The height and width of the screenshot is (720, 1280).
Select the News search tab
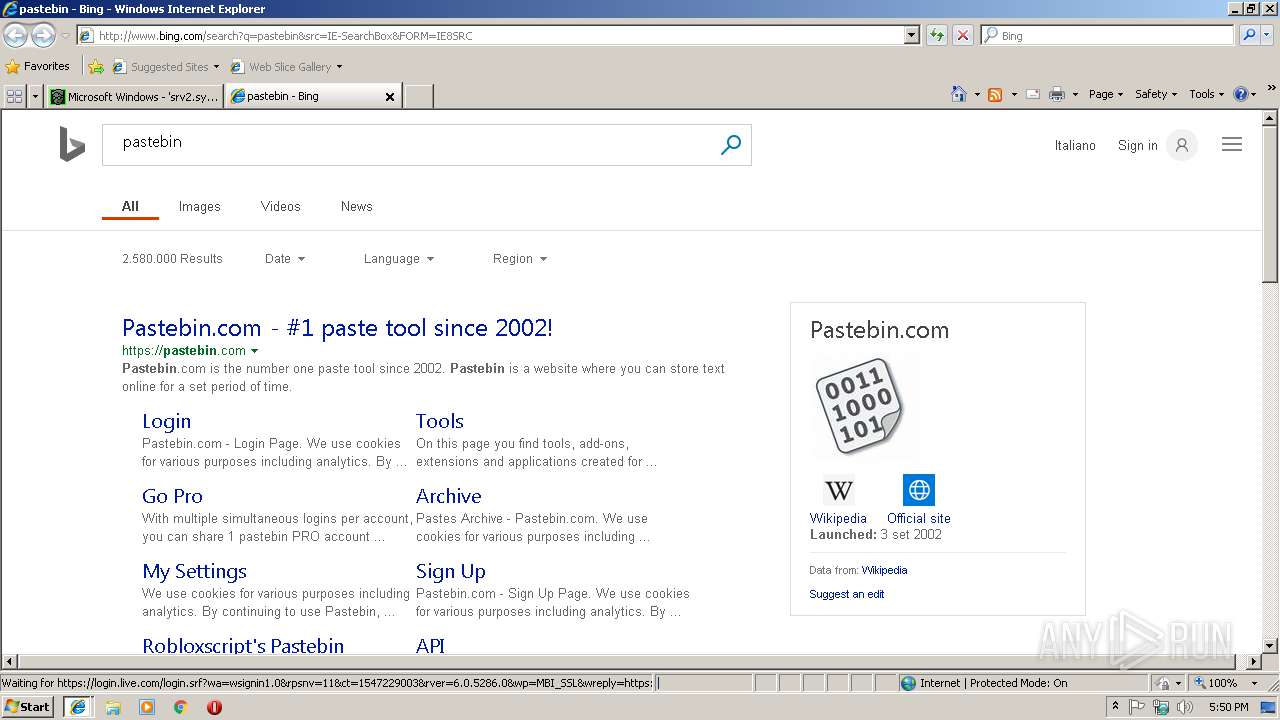point(356,206)
